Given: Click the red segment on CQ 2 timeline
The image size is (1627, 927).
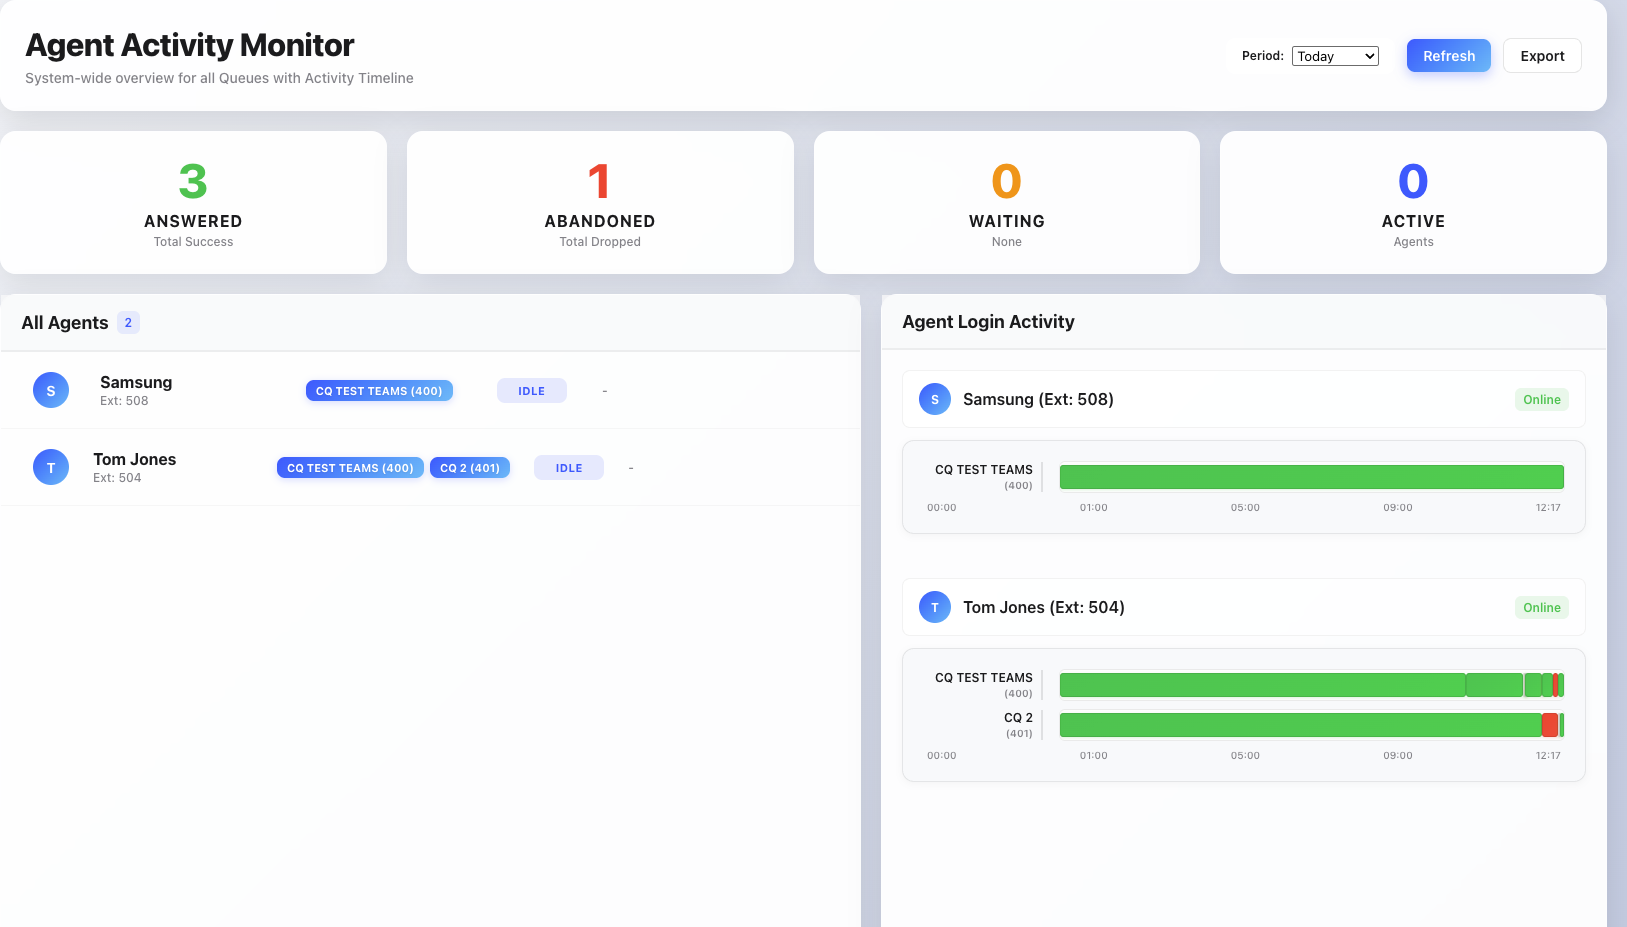Looking at the screenshot, I should point(1549,725).
